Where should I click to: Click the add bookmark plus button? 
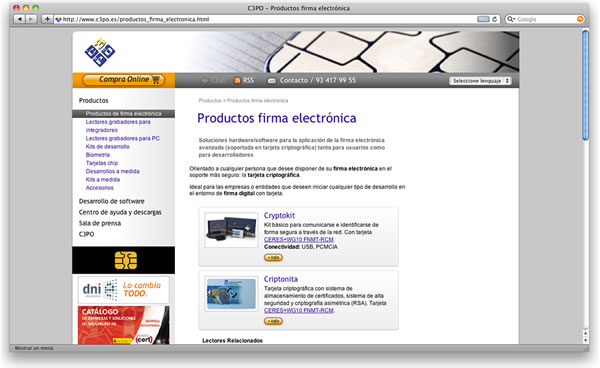[47, 19]
